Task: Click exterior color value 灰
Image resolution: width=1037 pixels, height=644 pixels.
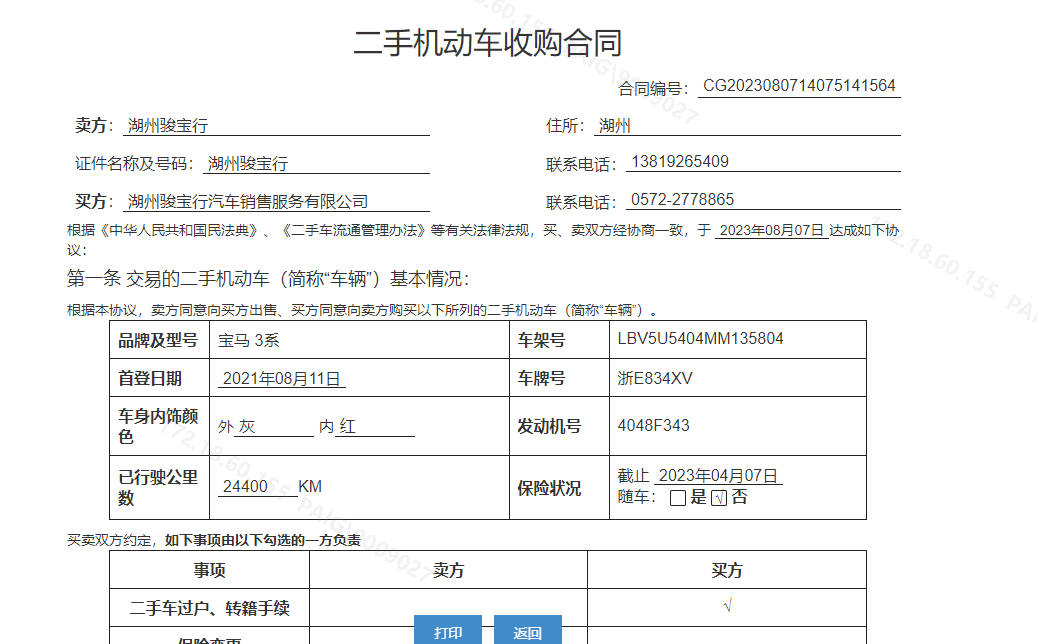Action: [x=247, y=426]
